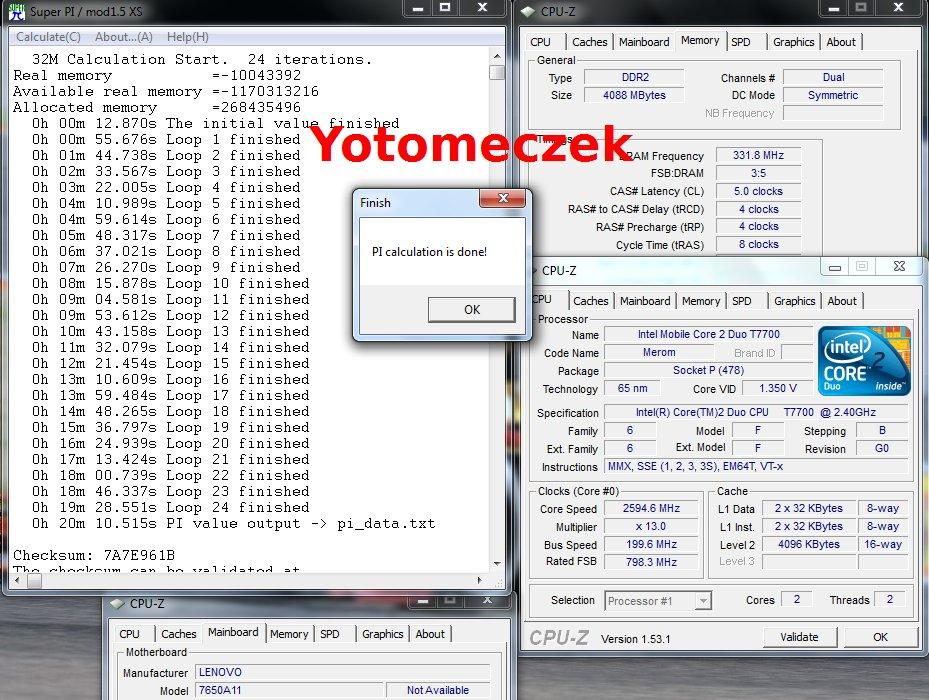Click the 4096 KBytes Level 2 cache value
This screenshot has width=929, height=700.
tap(809, 544)
